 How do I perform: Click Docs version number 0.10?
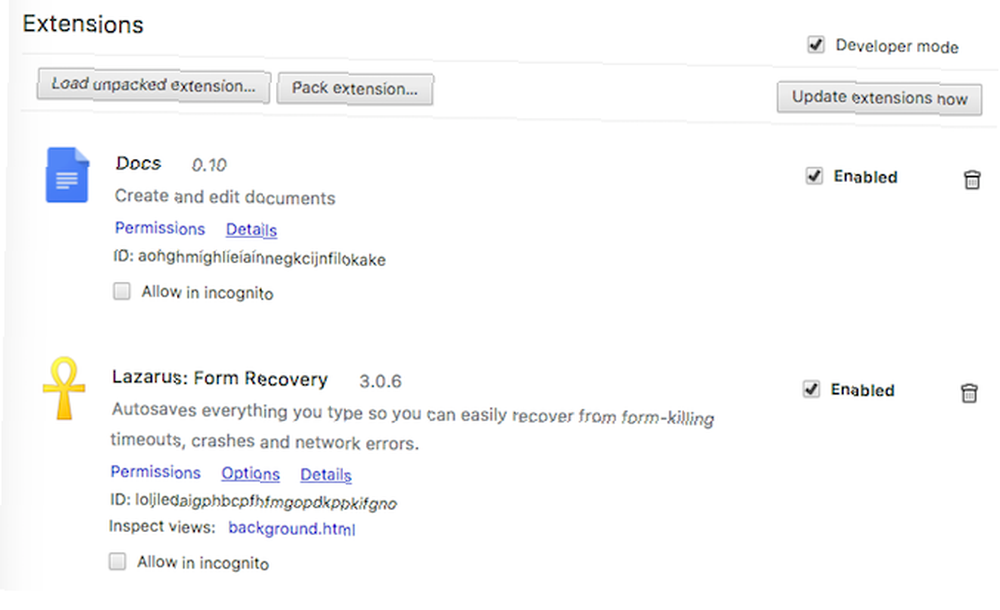tap(209, 165)
